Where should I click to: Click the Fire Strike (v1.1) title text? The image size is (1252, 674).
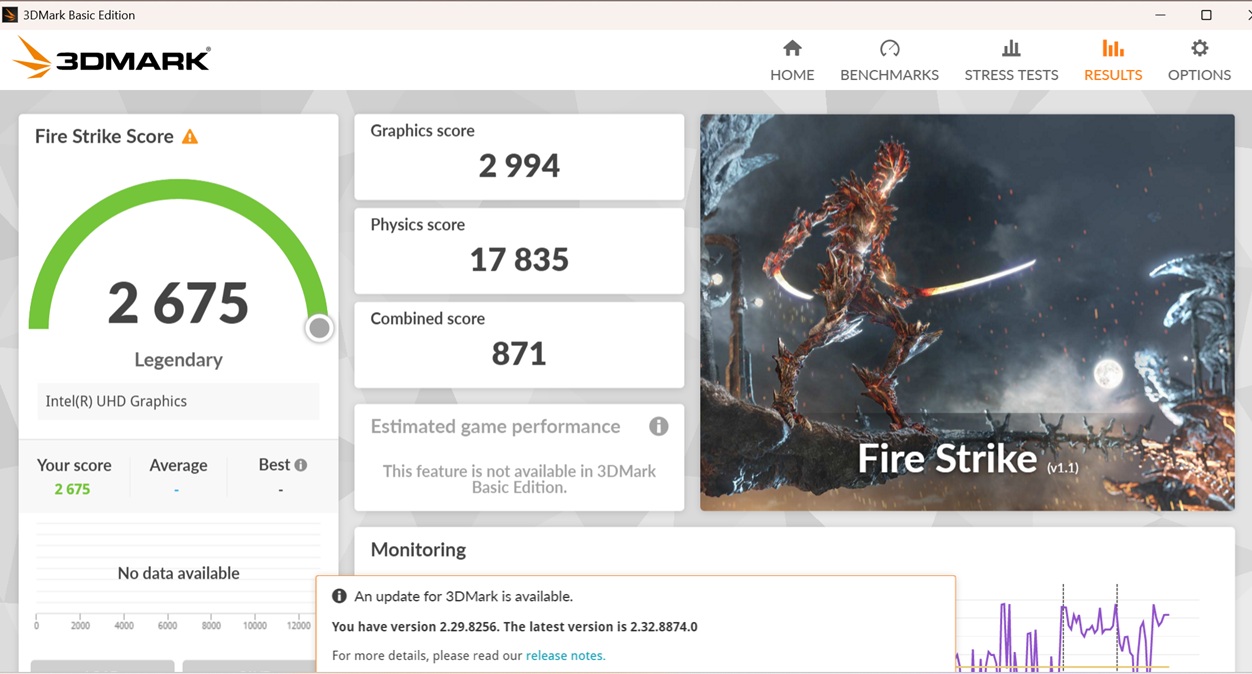[x=968, y=459]
